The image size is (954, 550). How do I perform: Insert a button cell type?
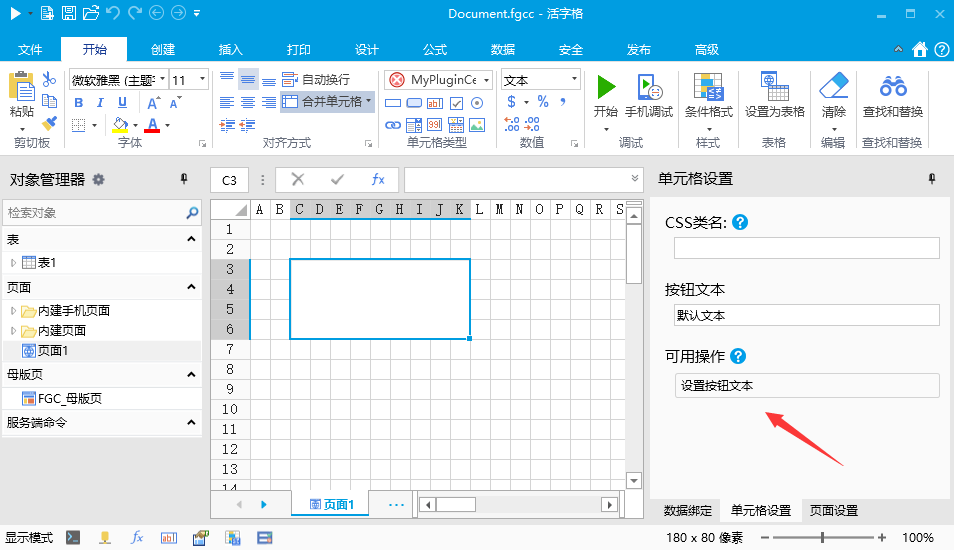pos(414,103)
